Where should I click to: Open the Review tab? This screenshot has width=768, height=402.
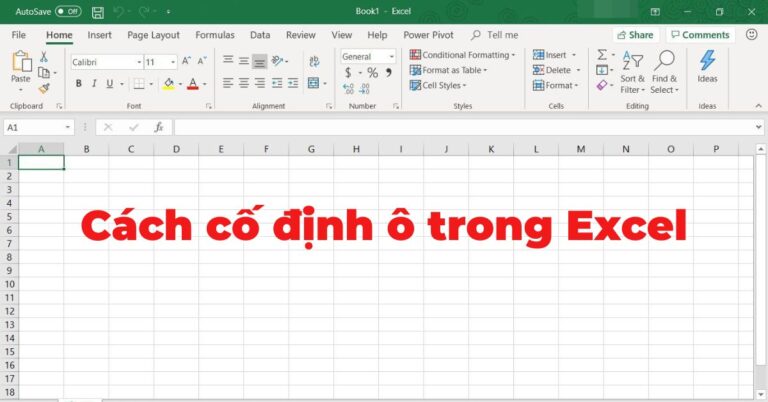301,35
